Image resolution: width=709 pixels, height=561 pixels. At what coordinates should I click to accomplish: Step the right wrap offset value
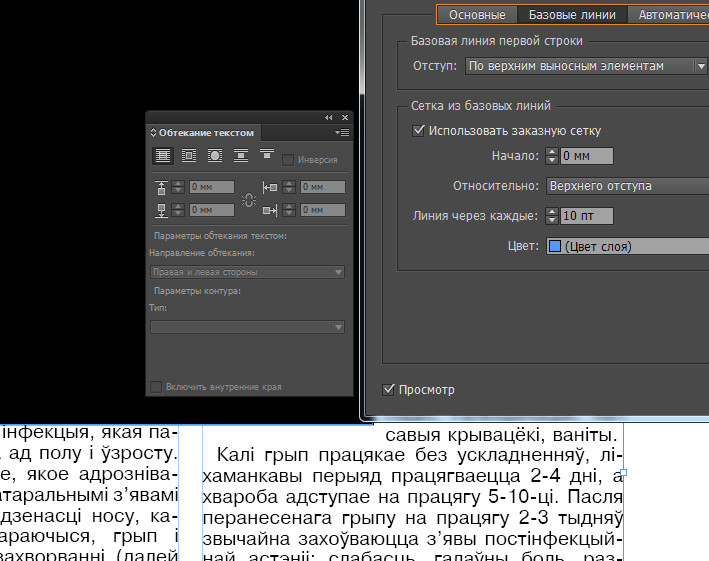(x=289, y=210)
